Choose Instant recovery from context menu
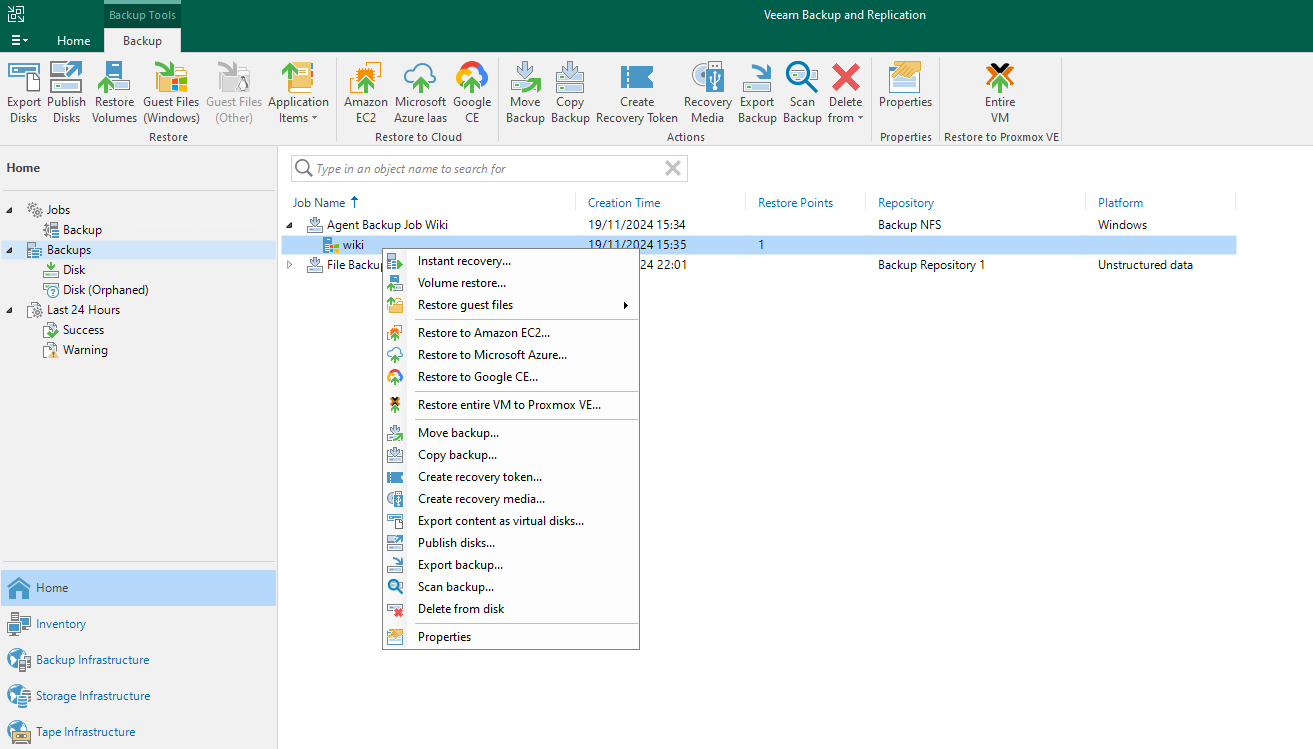1313x749 pixels. tap(464, 261)
